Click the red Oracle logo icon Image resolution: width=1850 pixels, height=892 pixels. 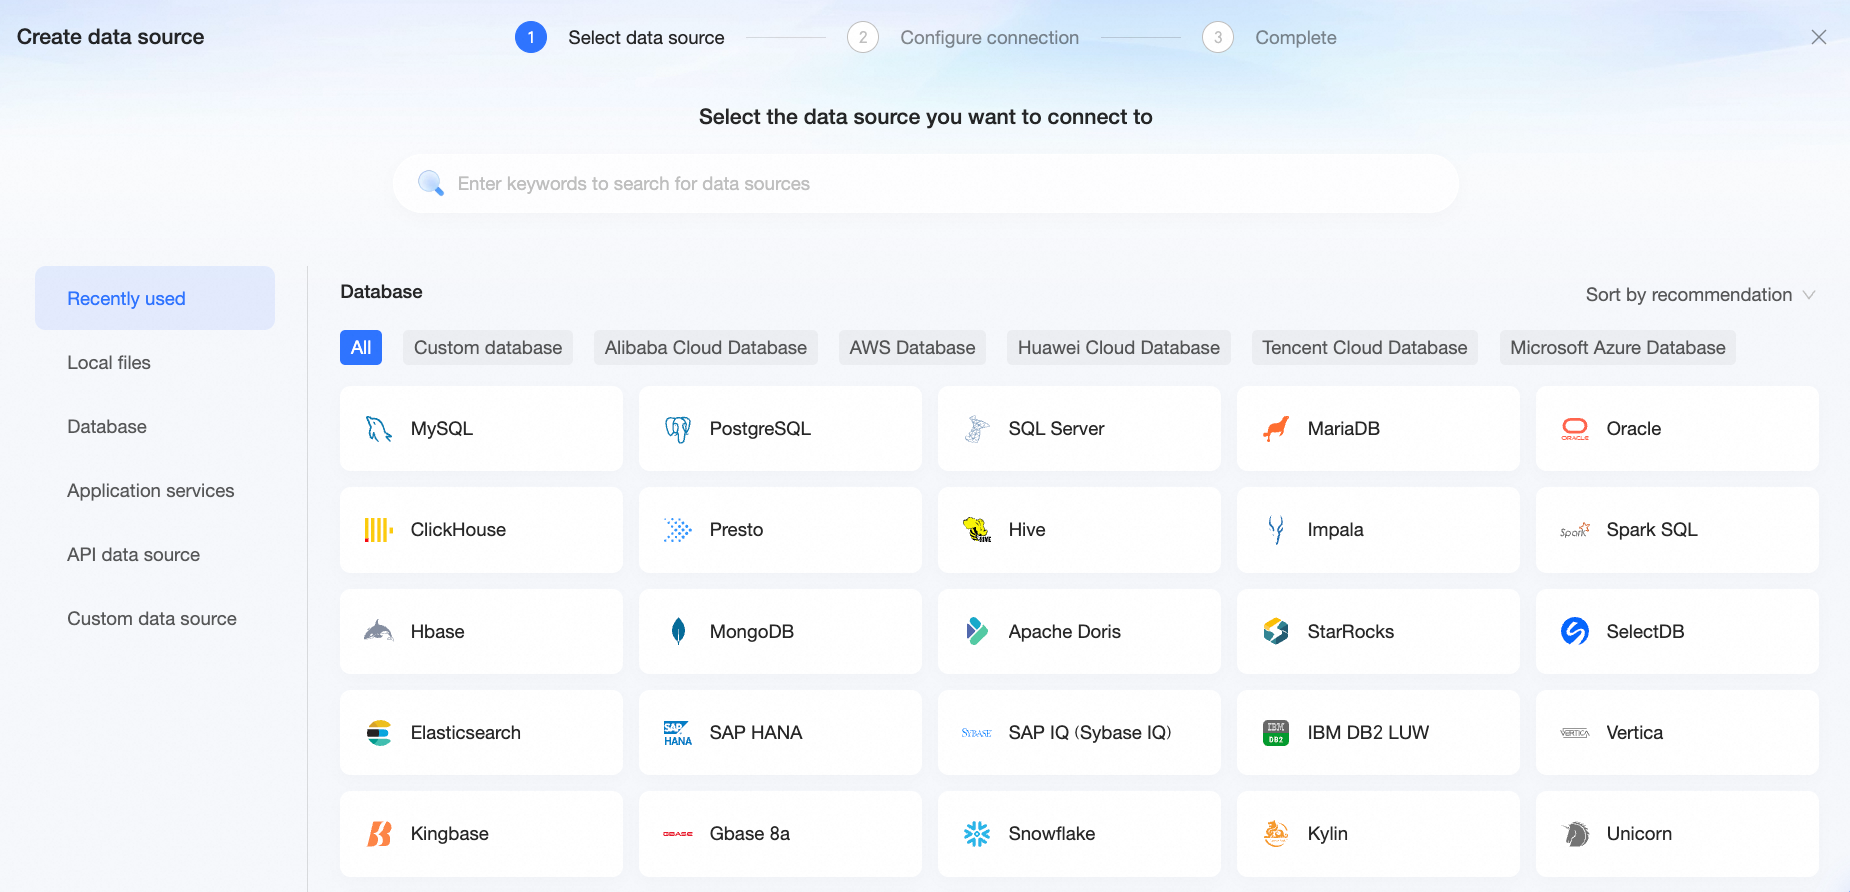[x=1575, y=429]
